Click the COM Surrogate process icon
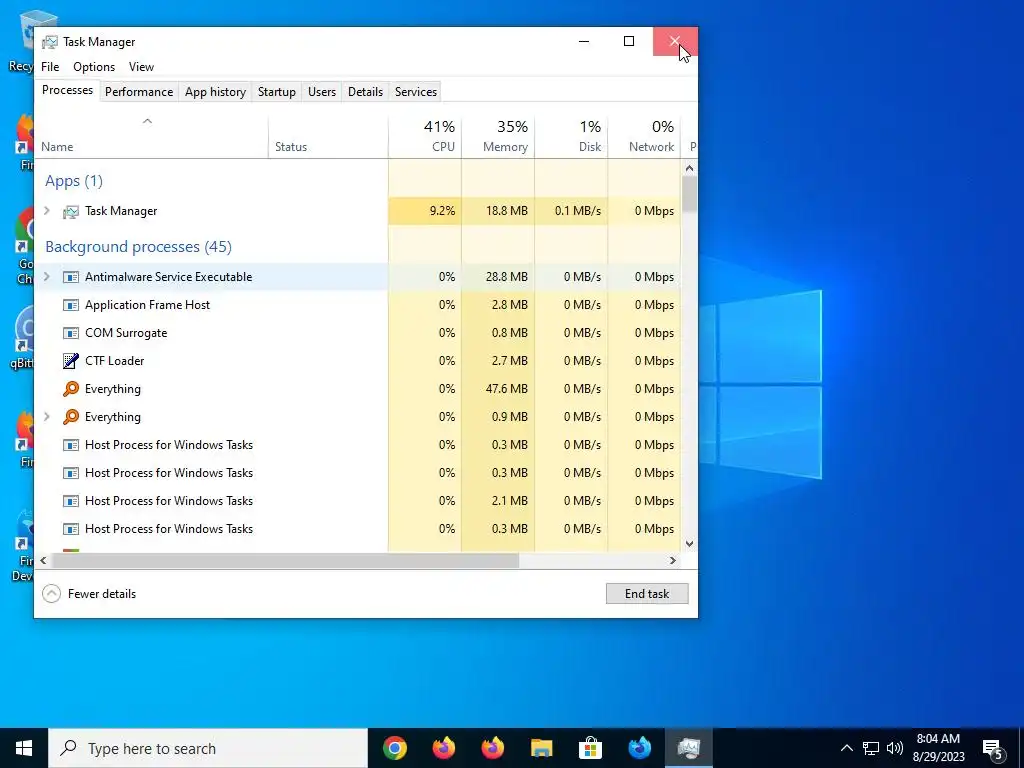1024x768 pixels. (71, 333)
